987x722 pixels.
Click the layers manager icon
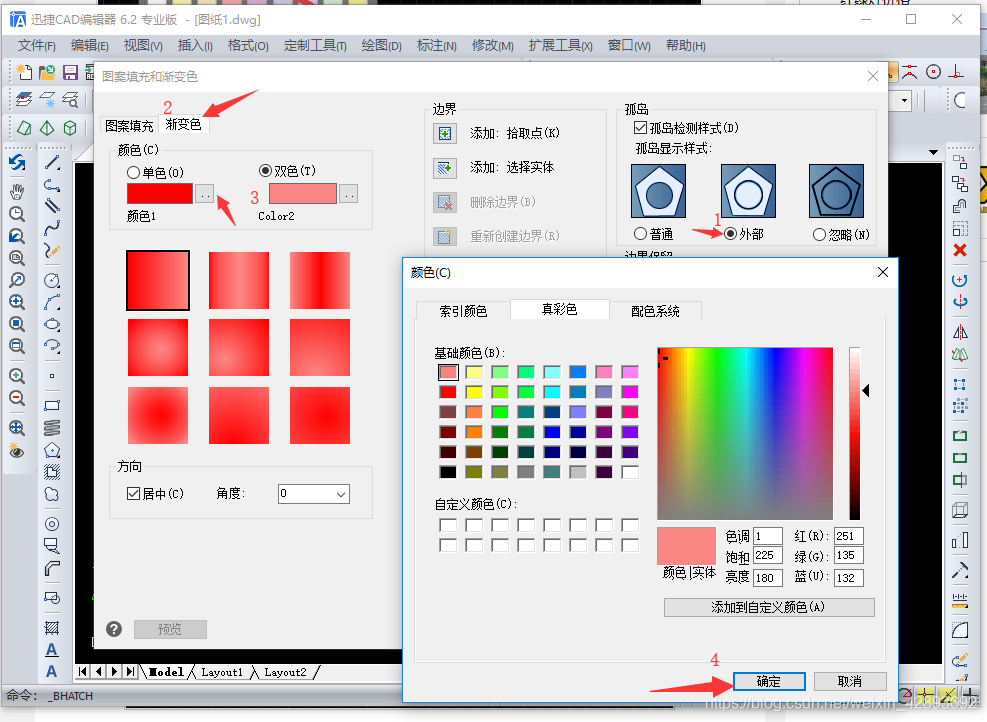click(25, 99)
